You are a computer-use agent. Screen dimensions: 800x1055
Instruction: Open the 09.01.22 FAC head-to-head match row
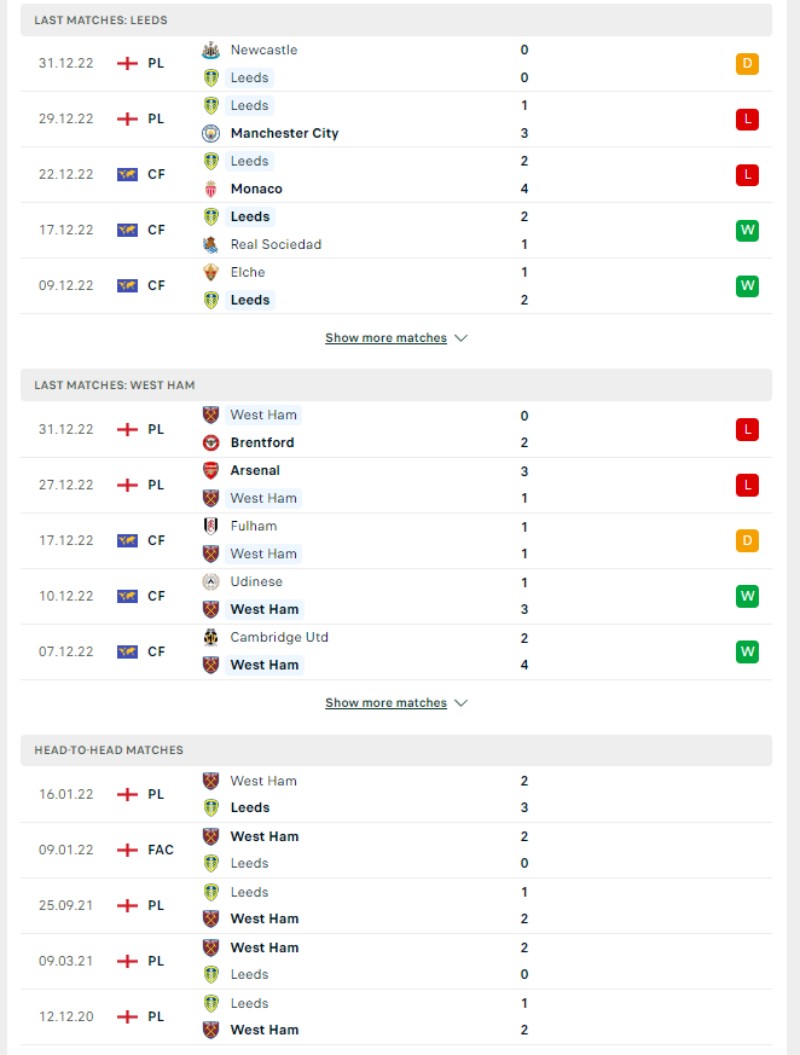(396, 850)
